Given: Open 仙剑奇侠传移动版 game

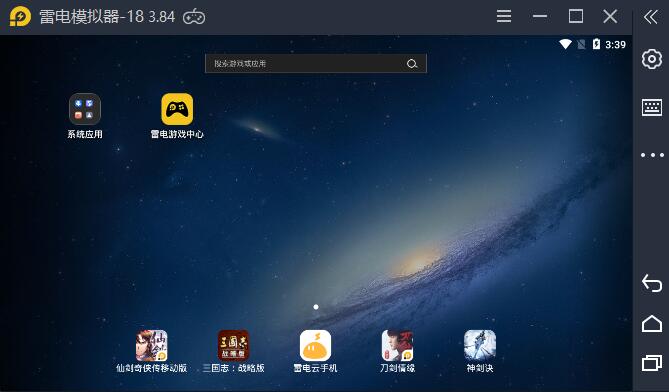Looking at the screenshot, I should click(151, 346).
